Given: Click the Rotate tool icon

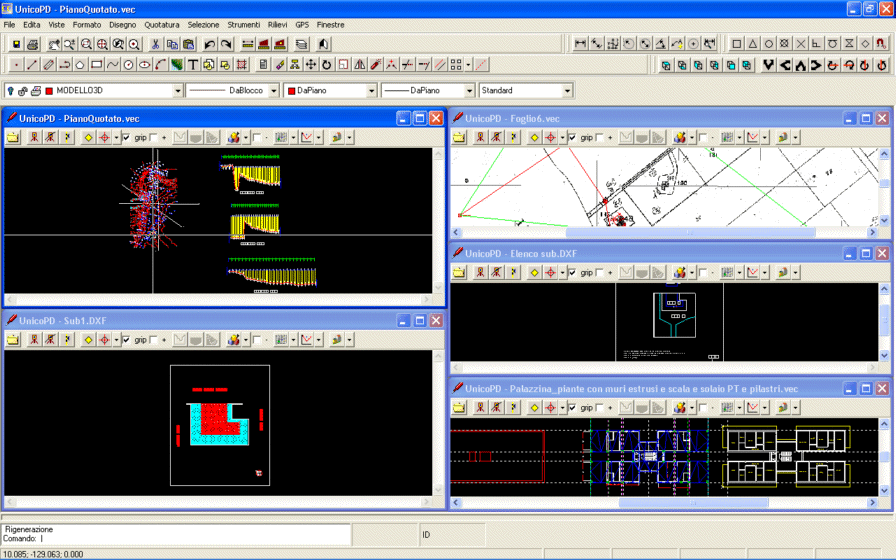Looking at the screenshot, I should (327, 65).
